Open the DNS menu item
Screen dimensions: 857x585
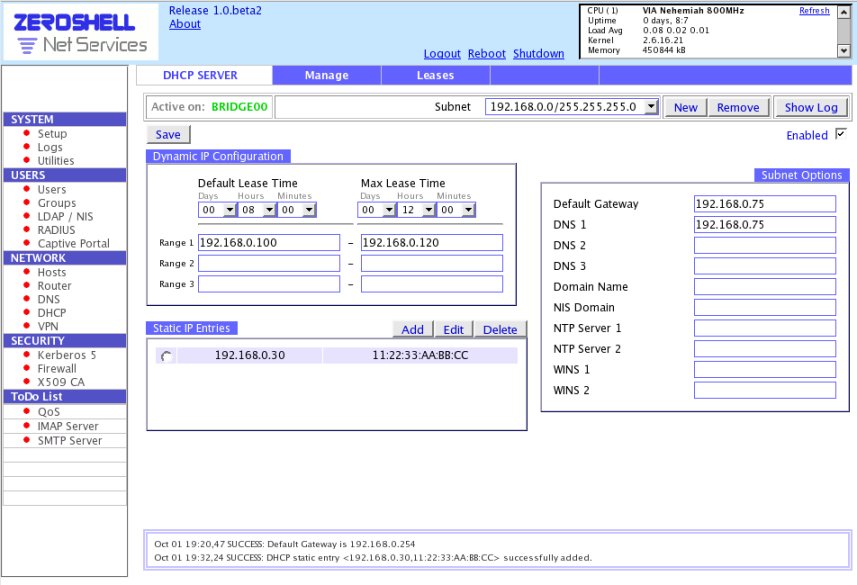pos(49,300)
